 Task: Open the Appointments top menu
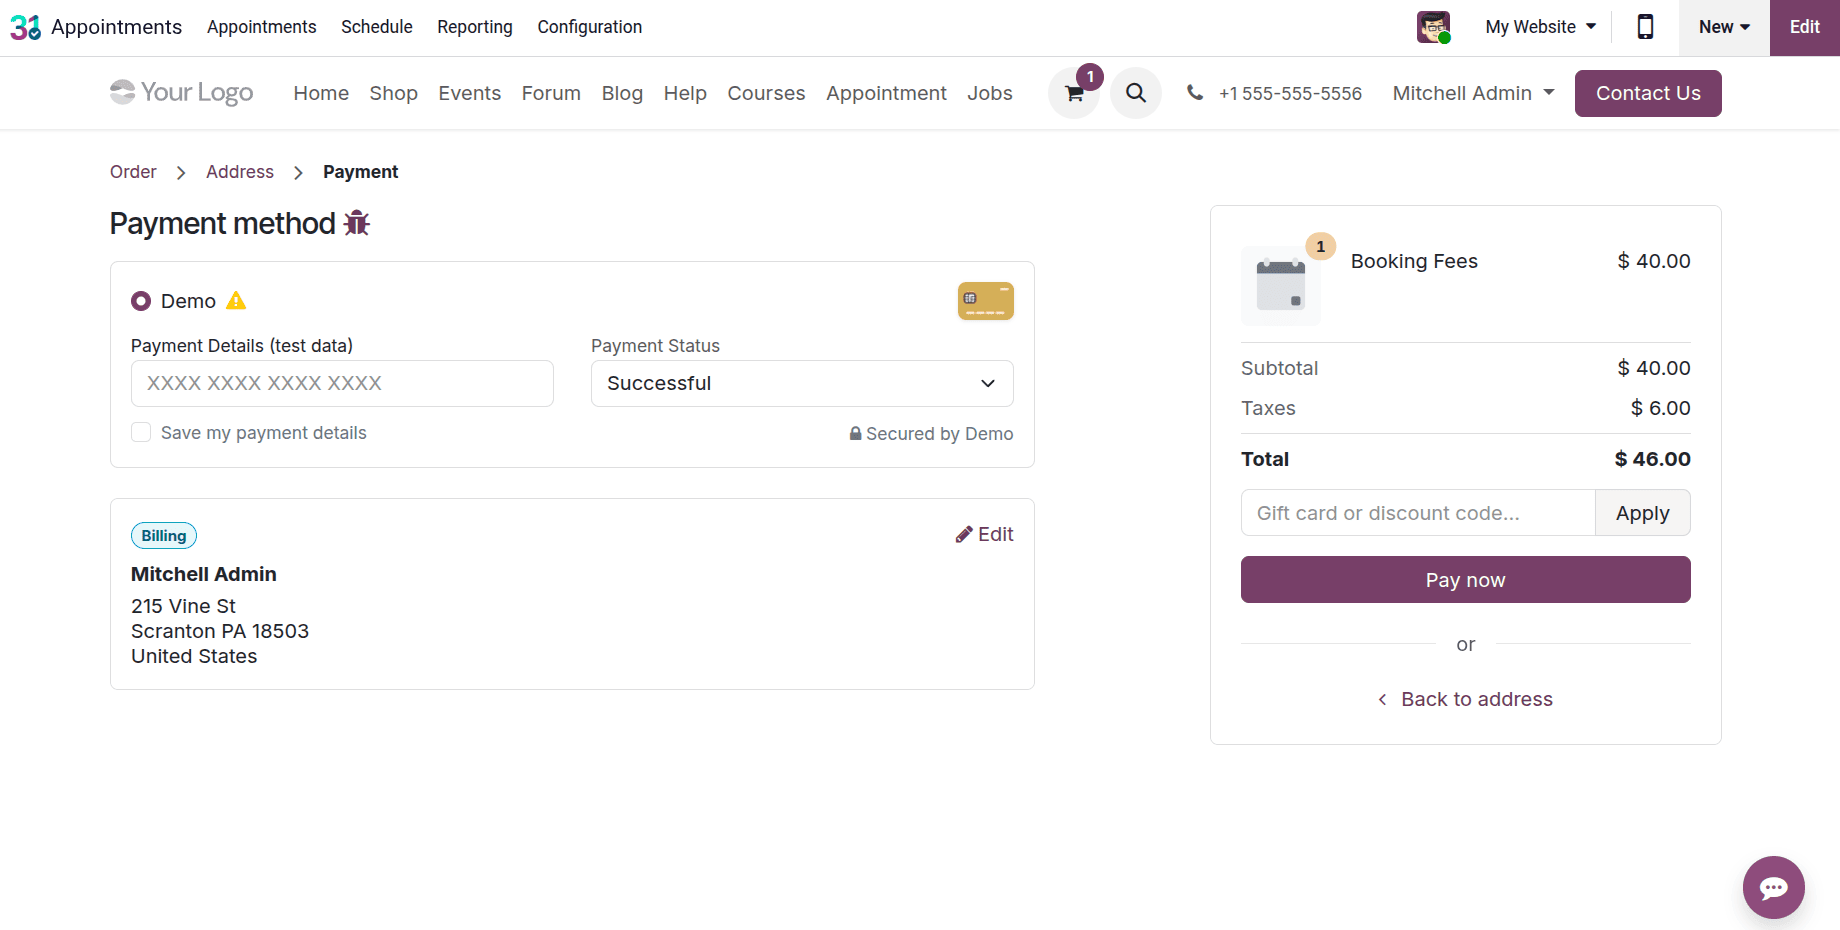click(262, 27)
